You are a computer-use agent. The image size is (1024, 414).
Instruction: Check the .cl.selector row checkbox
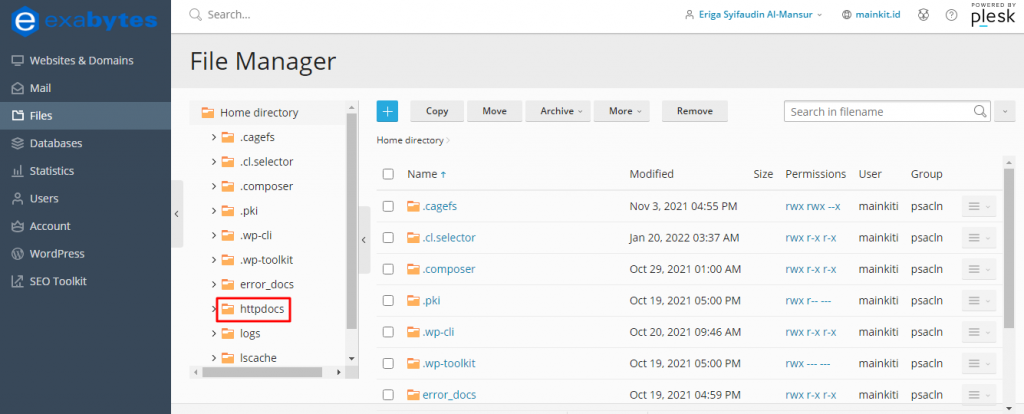[x=389, y=238]
